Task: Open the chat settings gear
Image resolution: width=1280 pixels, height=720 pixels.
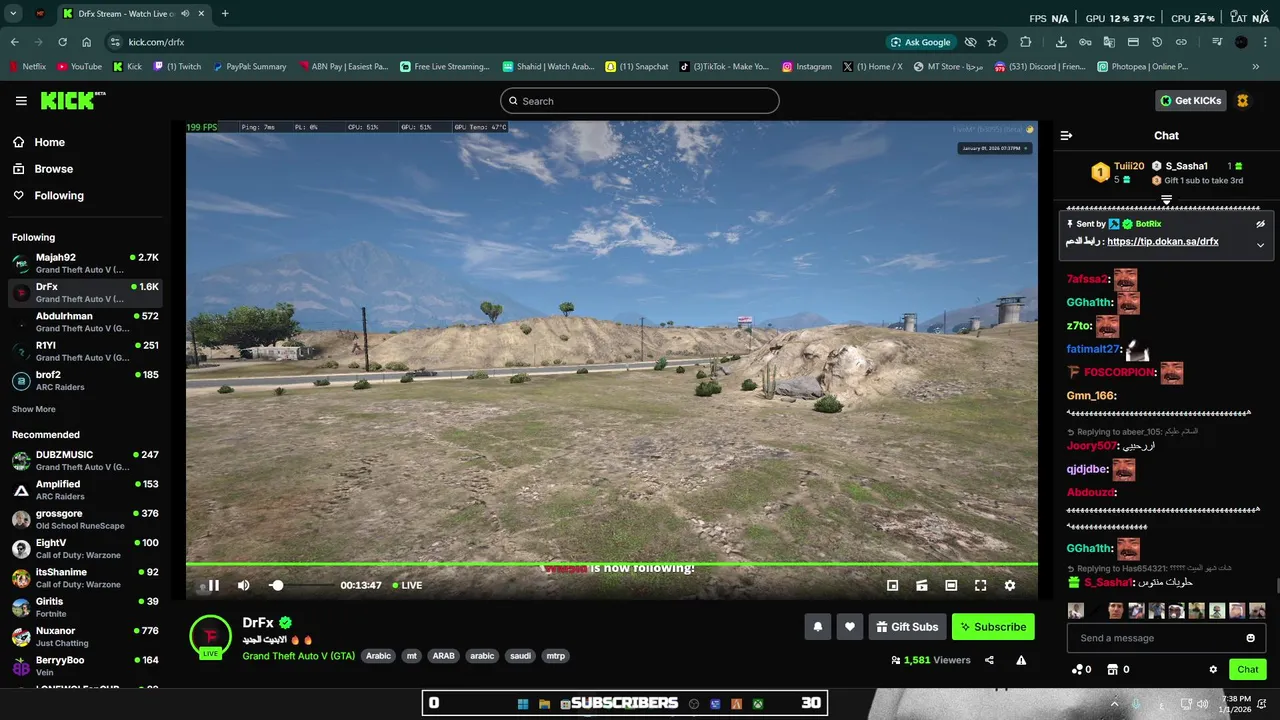Action: [1213, 670]
